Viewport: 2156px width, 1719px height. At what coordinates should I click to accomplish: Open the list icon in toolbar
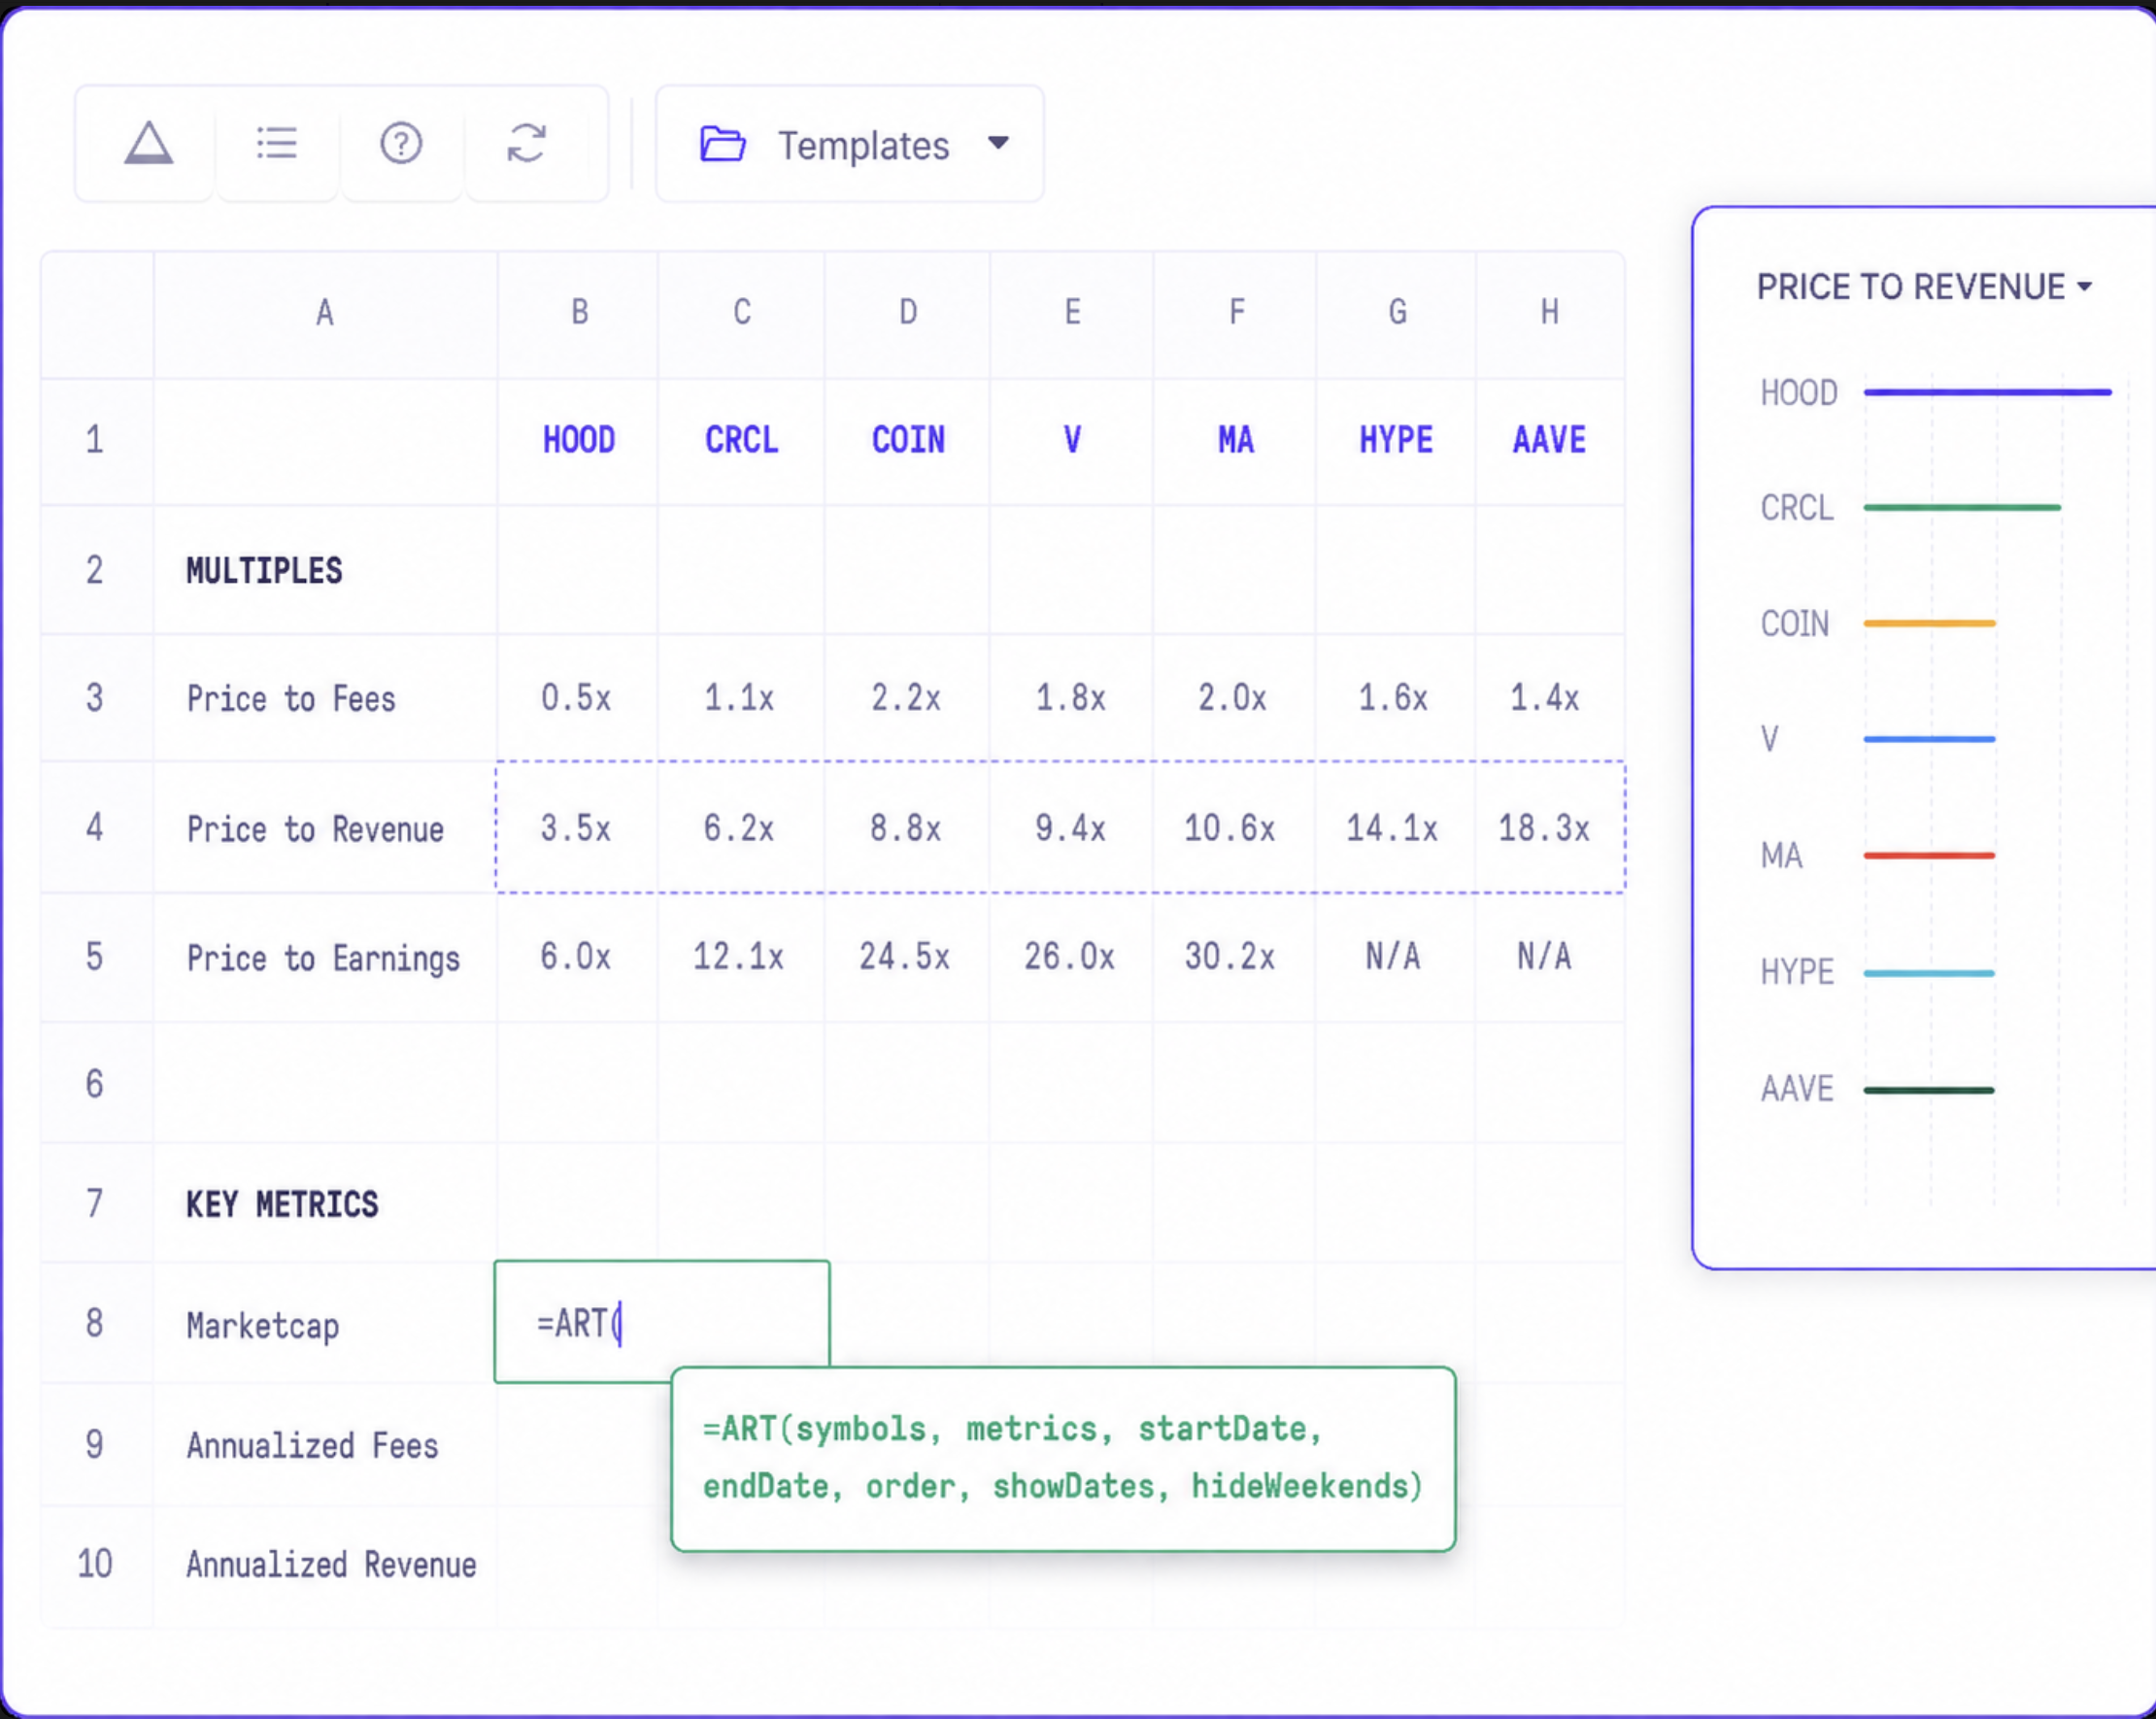(277, 143)
